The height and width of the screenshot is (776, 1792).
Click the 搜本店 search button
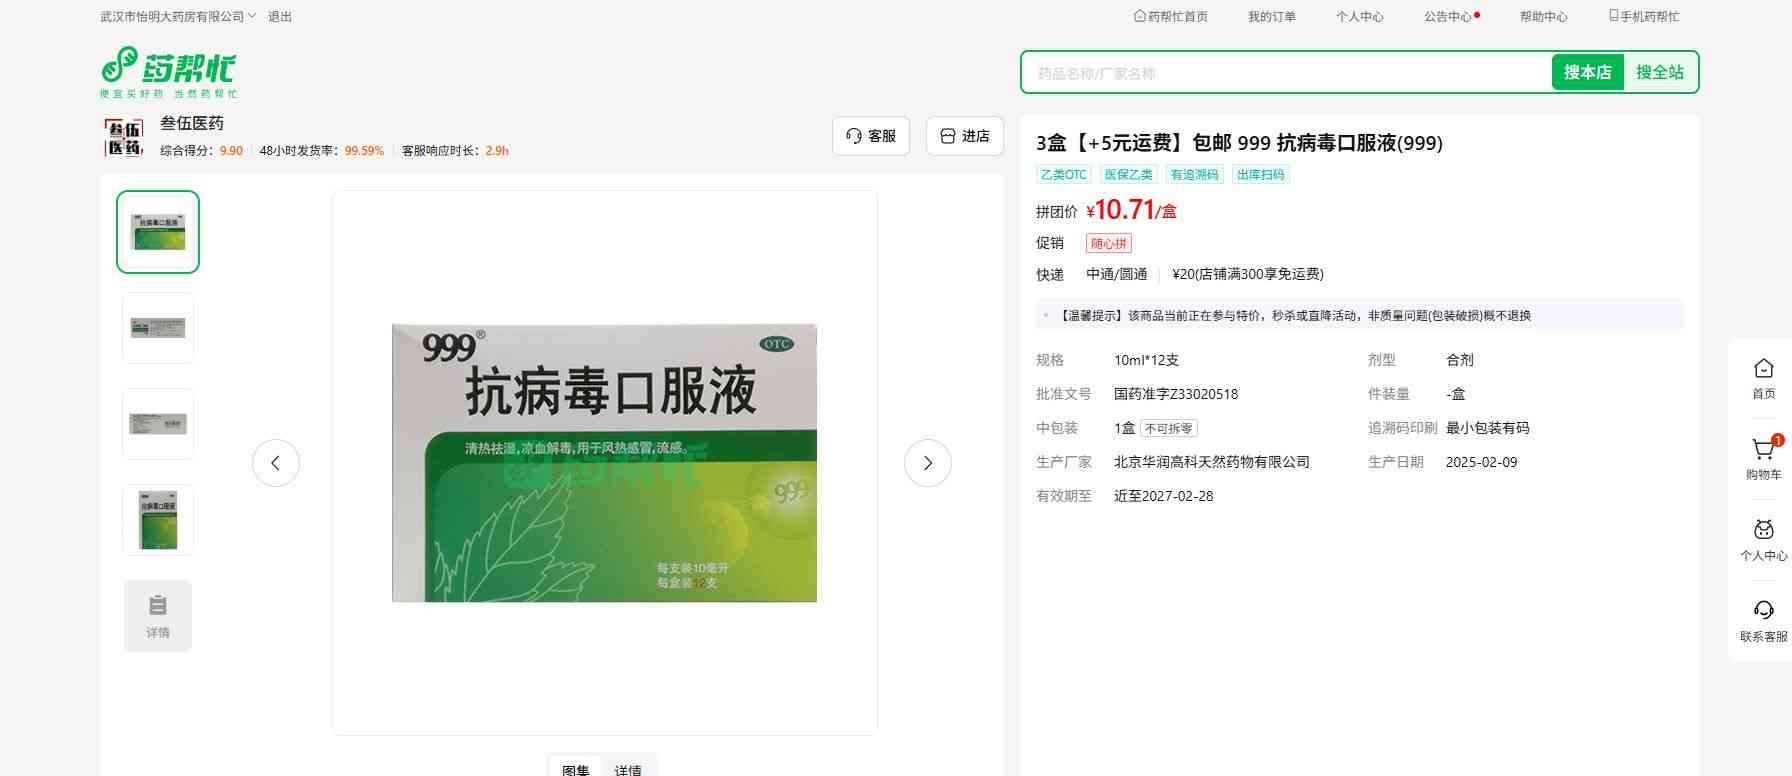[1587, 73]
